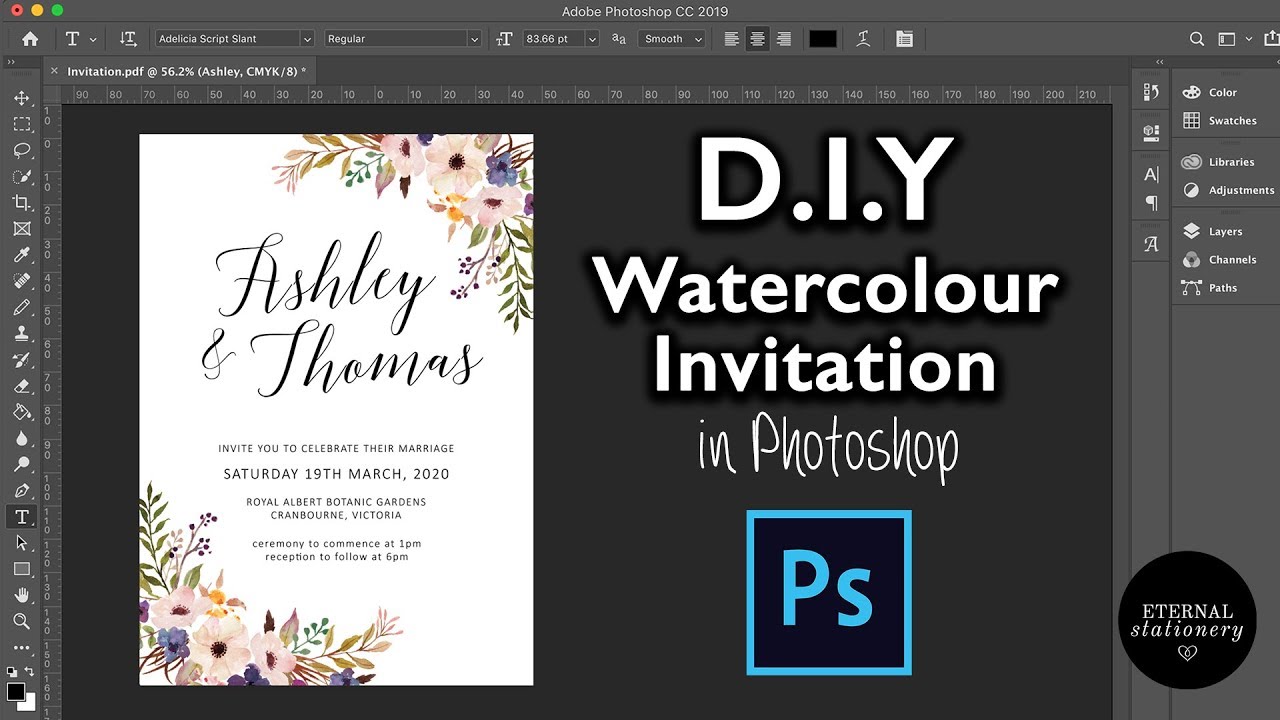1280x720 pixels.
Task: Open the Paragraph panel icon
Action: click(1151, 203)
